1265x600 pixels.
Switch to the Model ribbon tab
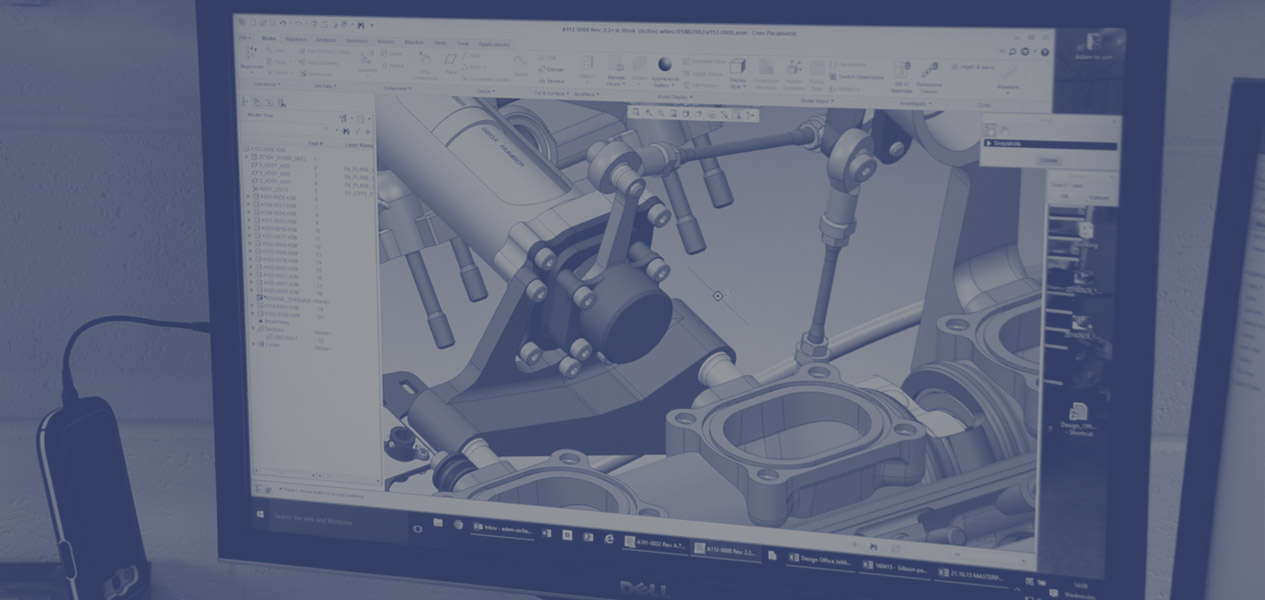[269, 39]
